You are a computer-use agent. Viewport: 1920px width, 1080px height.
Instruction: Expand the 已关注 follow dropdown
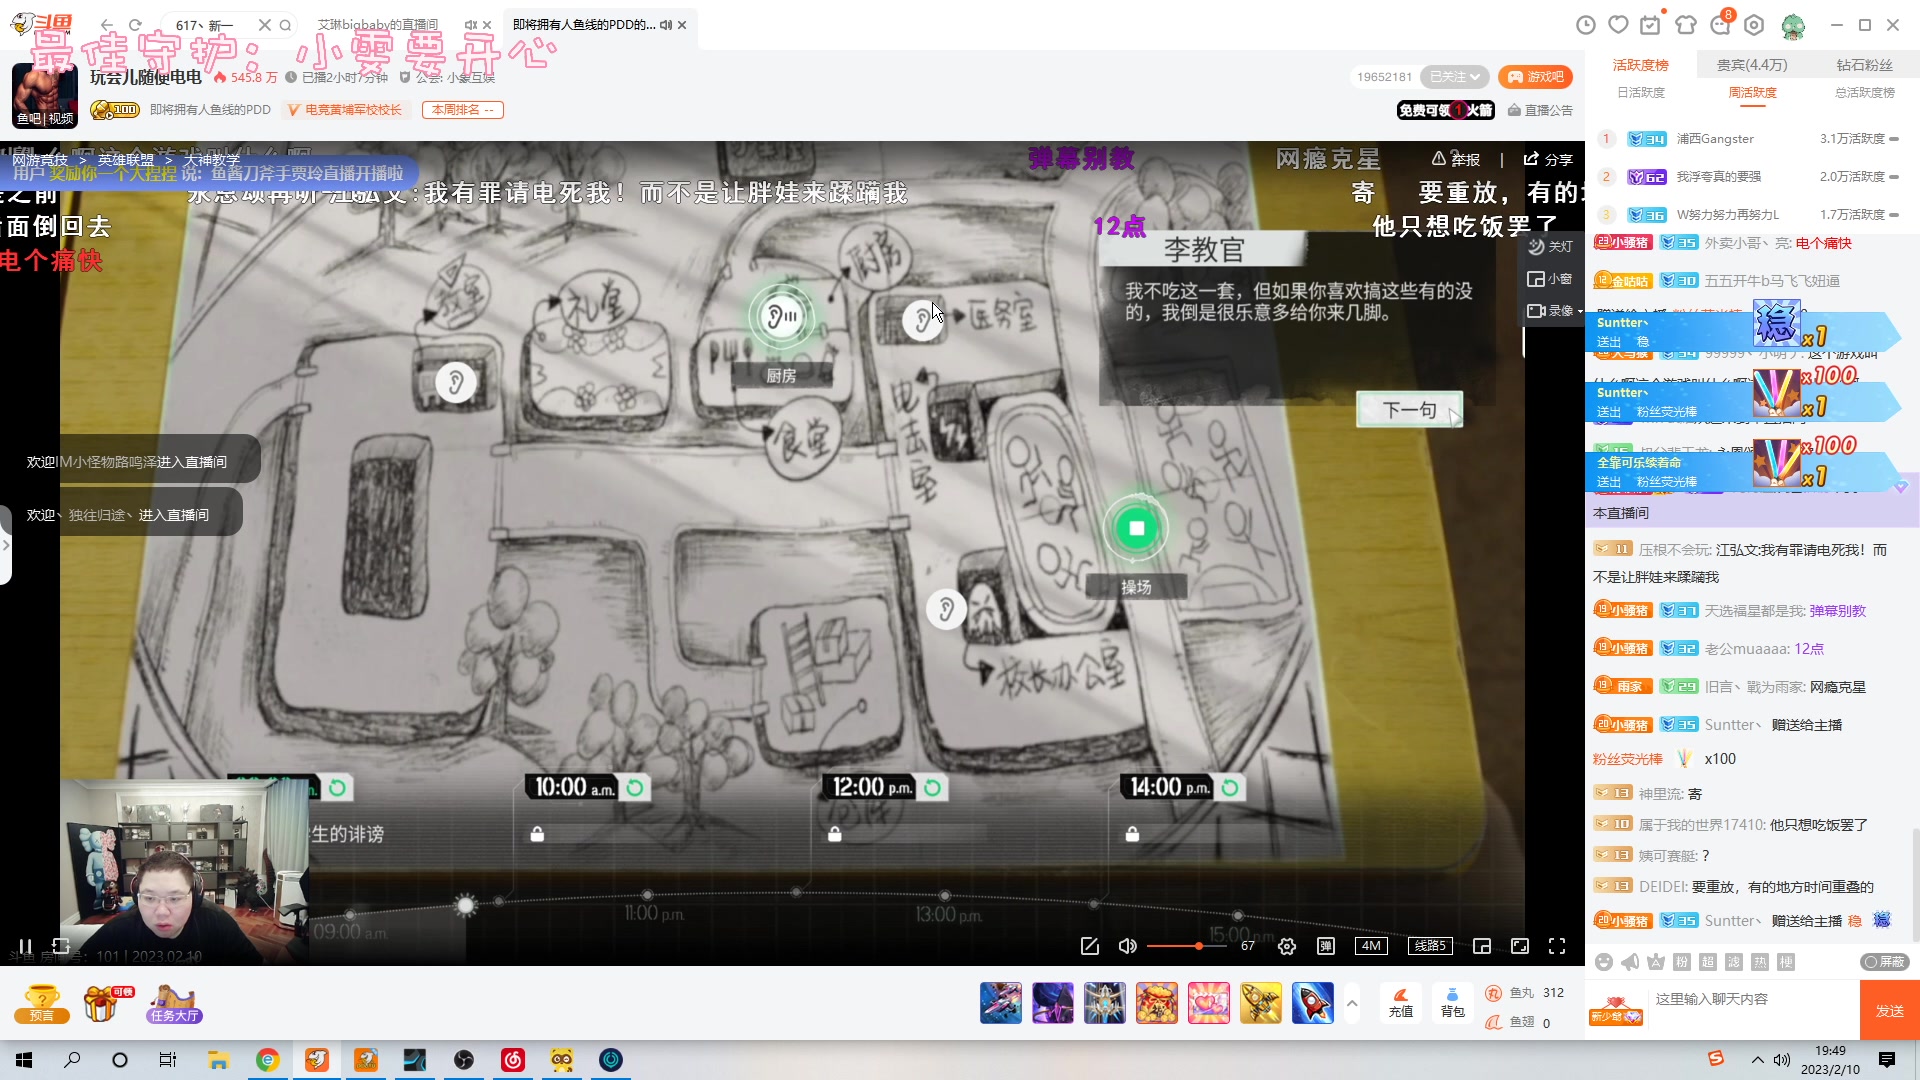point(1453,76)
